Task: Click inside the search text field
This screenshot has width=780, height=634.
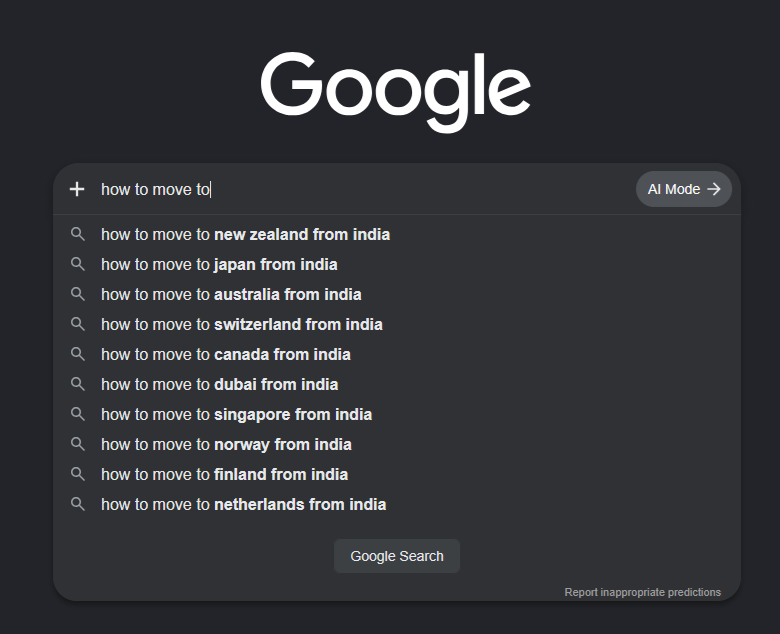Action: coord(366,189)
